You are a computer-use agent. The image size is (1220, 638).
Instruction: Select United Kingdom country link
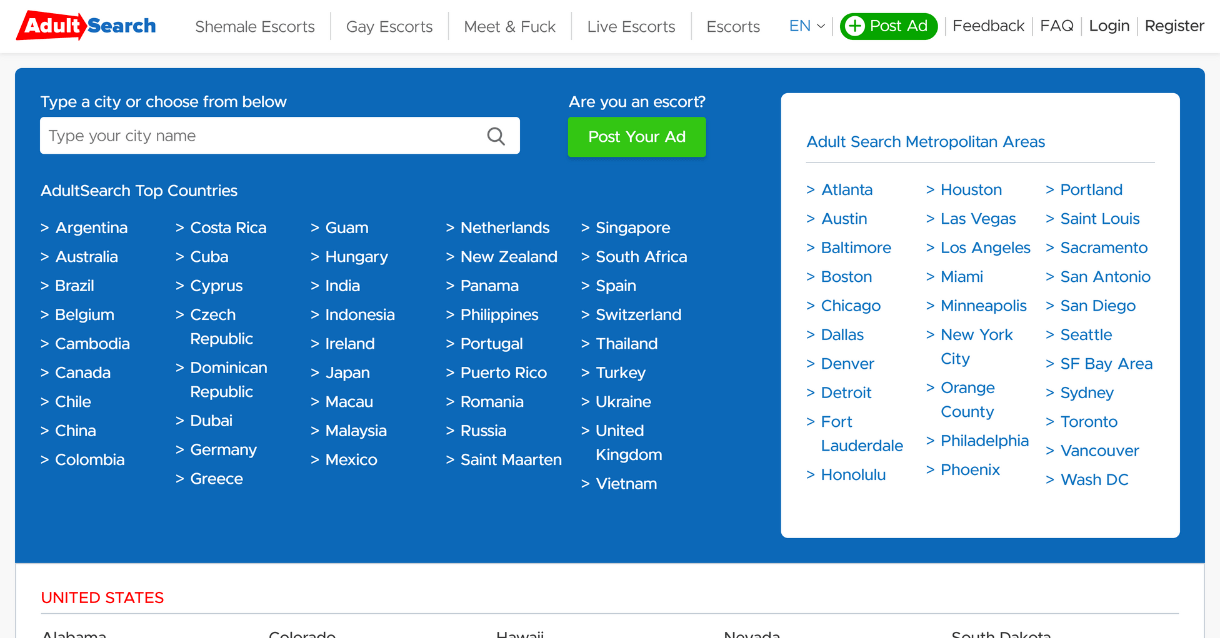pos(628,443)
